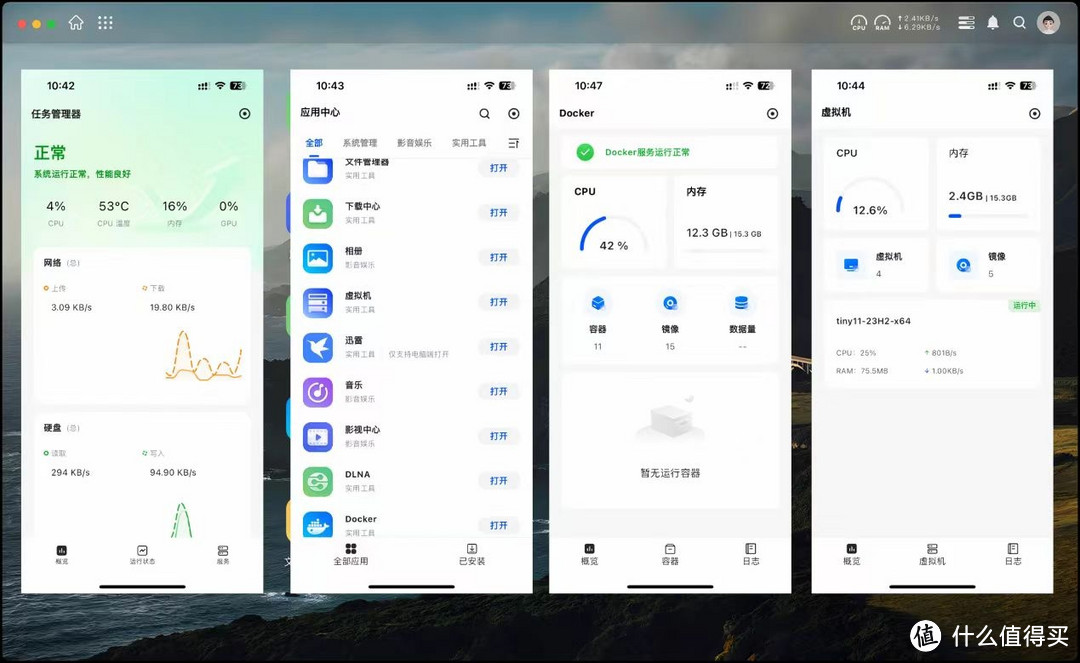Switch to 全部应用 bottom tab

351,554
